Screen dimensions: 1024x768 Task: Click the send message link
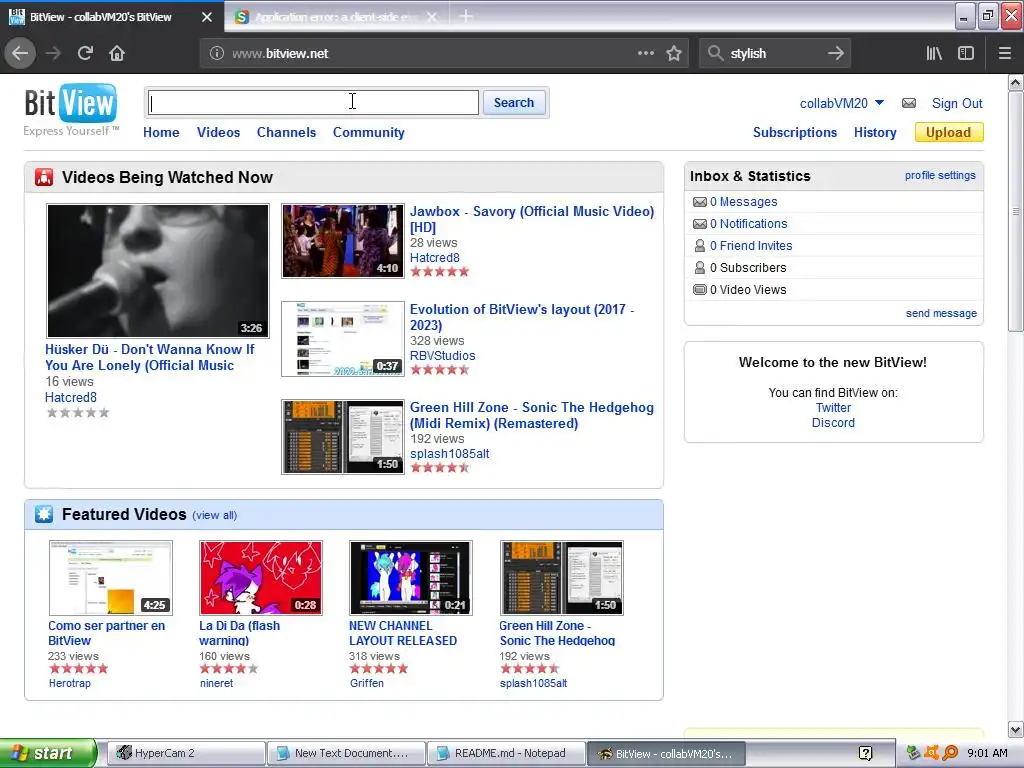[x=941, y=313]
